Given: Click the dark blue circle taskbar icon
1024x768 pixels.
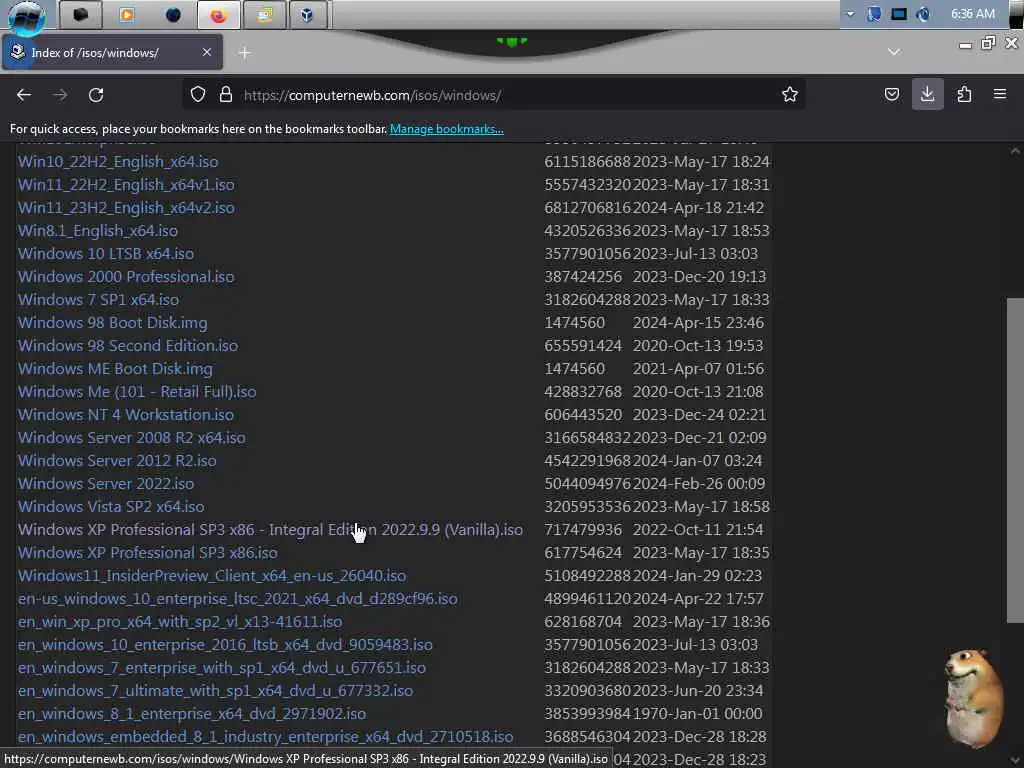Looking at the screenshot, I should [x=173, y=14].
